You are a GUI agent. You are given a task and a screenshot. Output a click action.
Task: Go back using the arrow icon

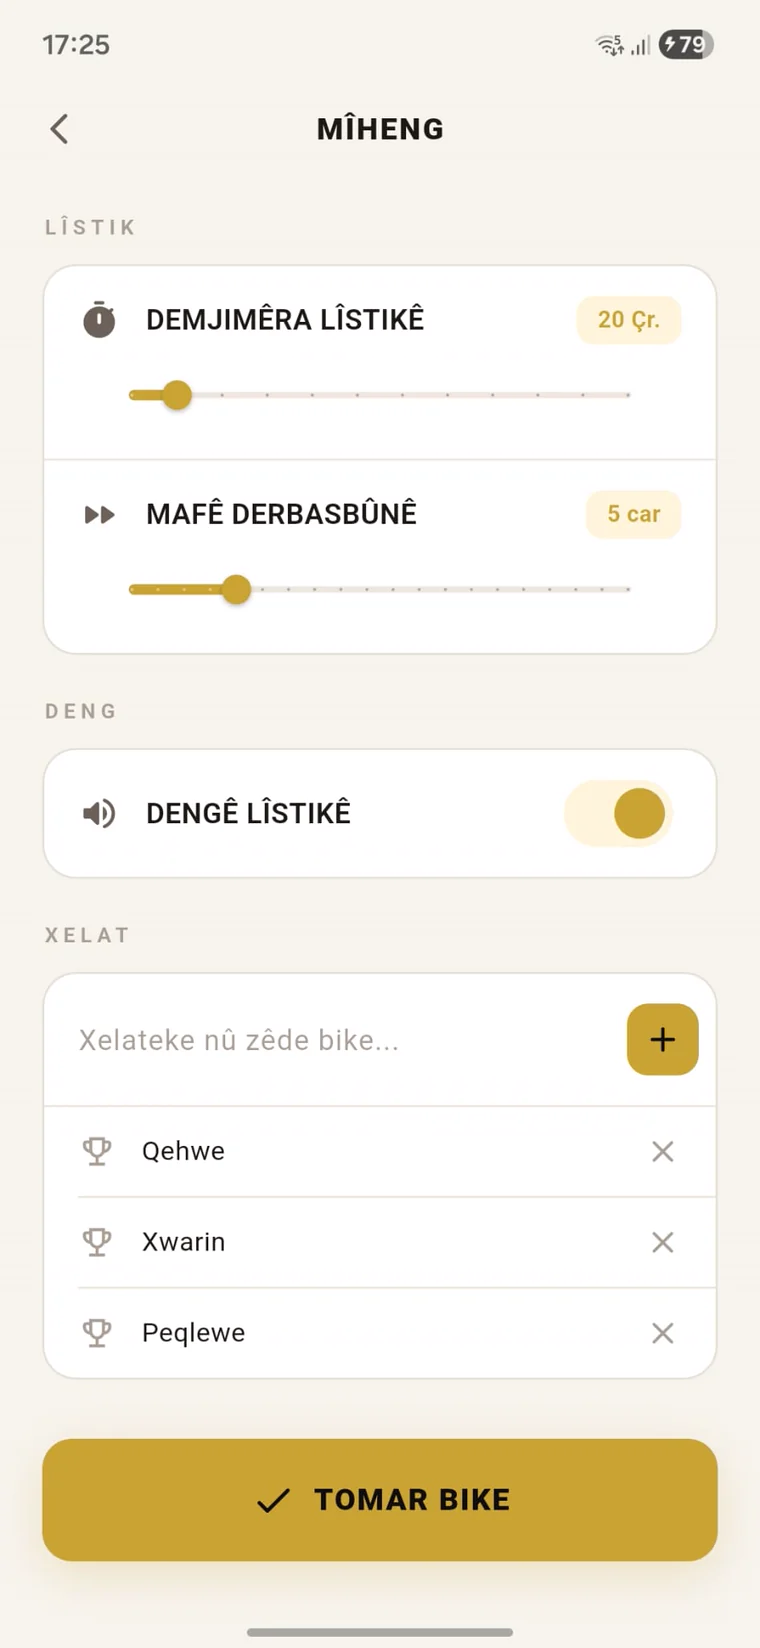(59, 129)
